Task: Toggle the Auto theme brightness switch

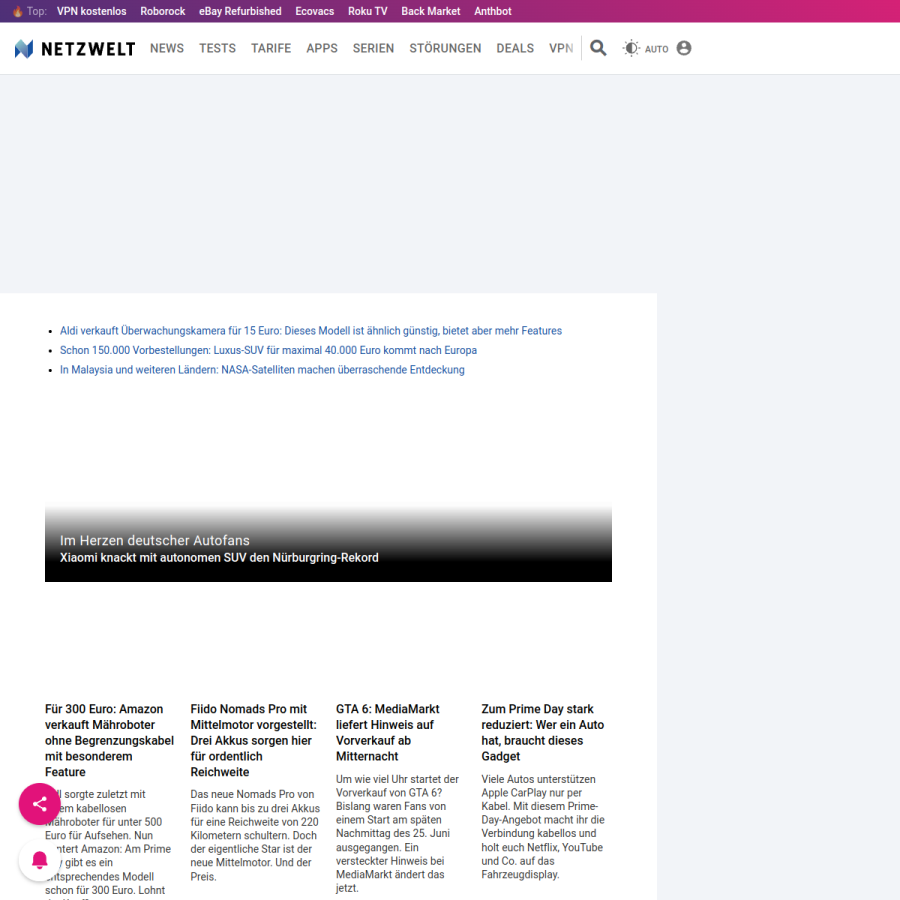Action: [x=645, y=49]
